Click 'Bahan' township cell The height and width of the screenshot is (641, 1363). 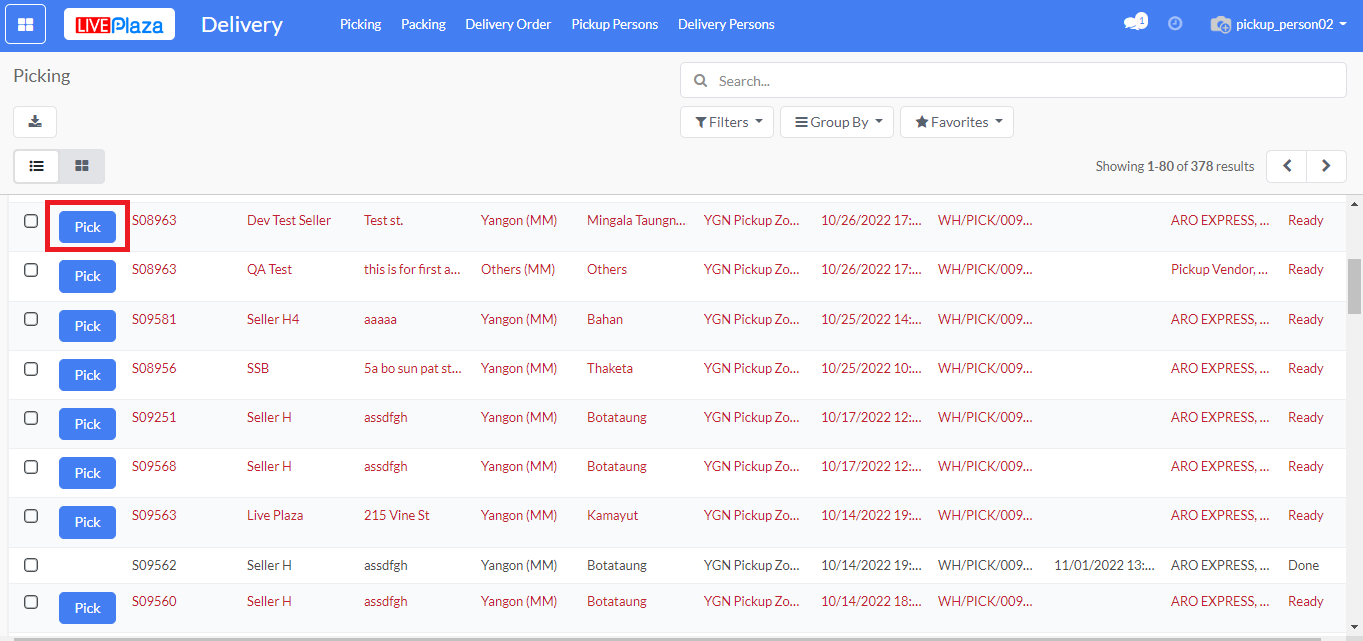(605, 319)
